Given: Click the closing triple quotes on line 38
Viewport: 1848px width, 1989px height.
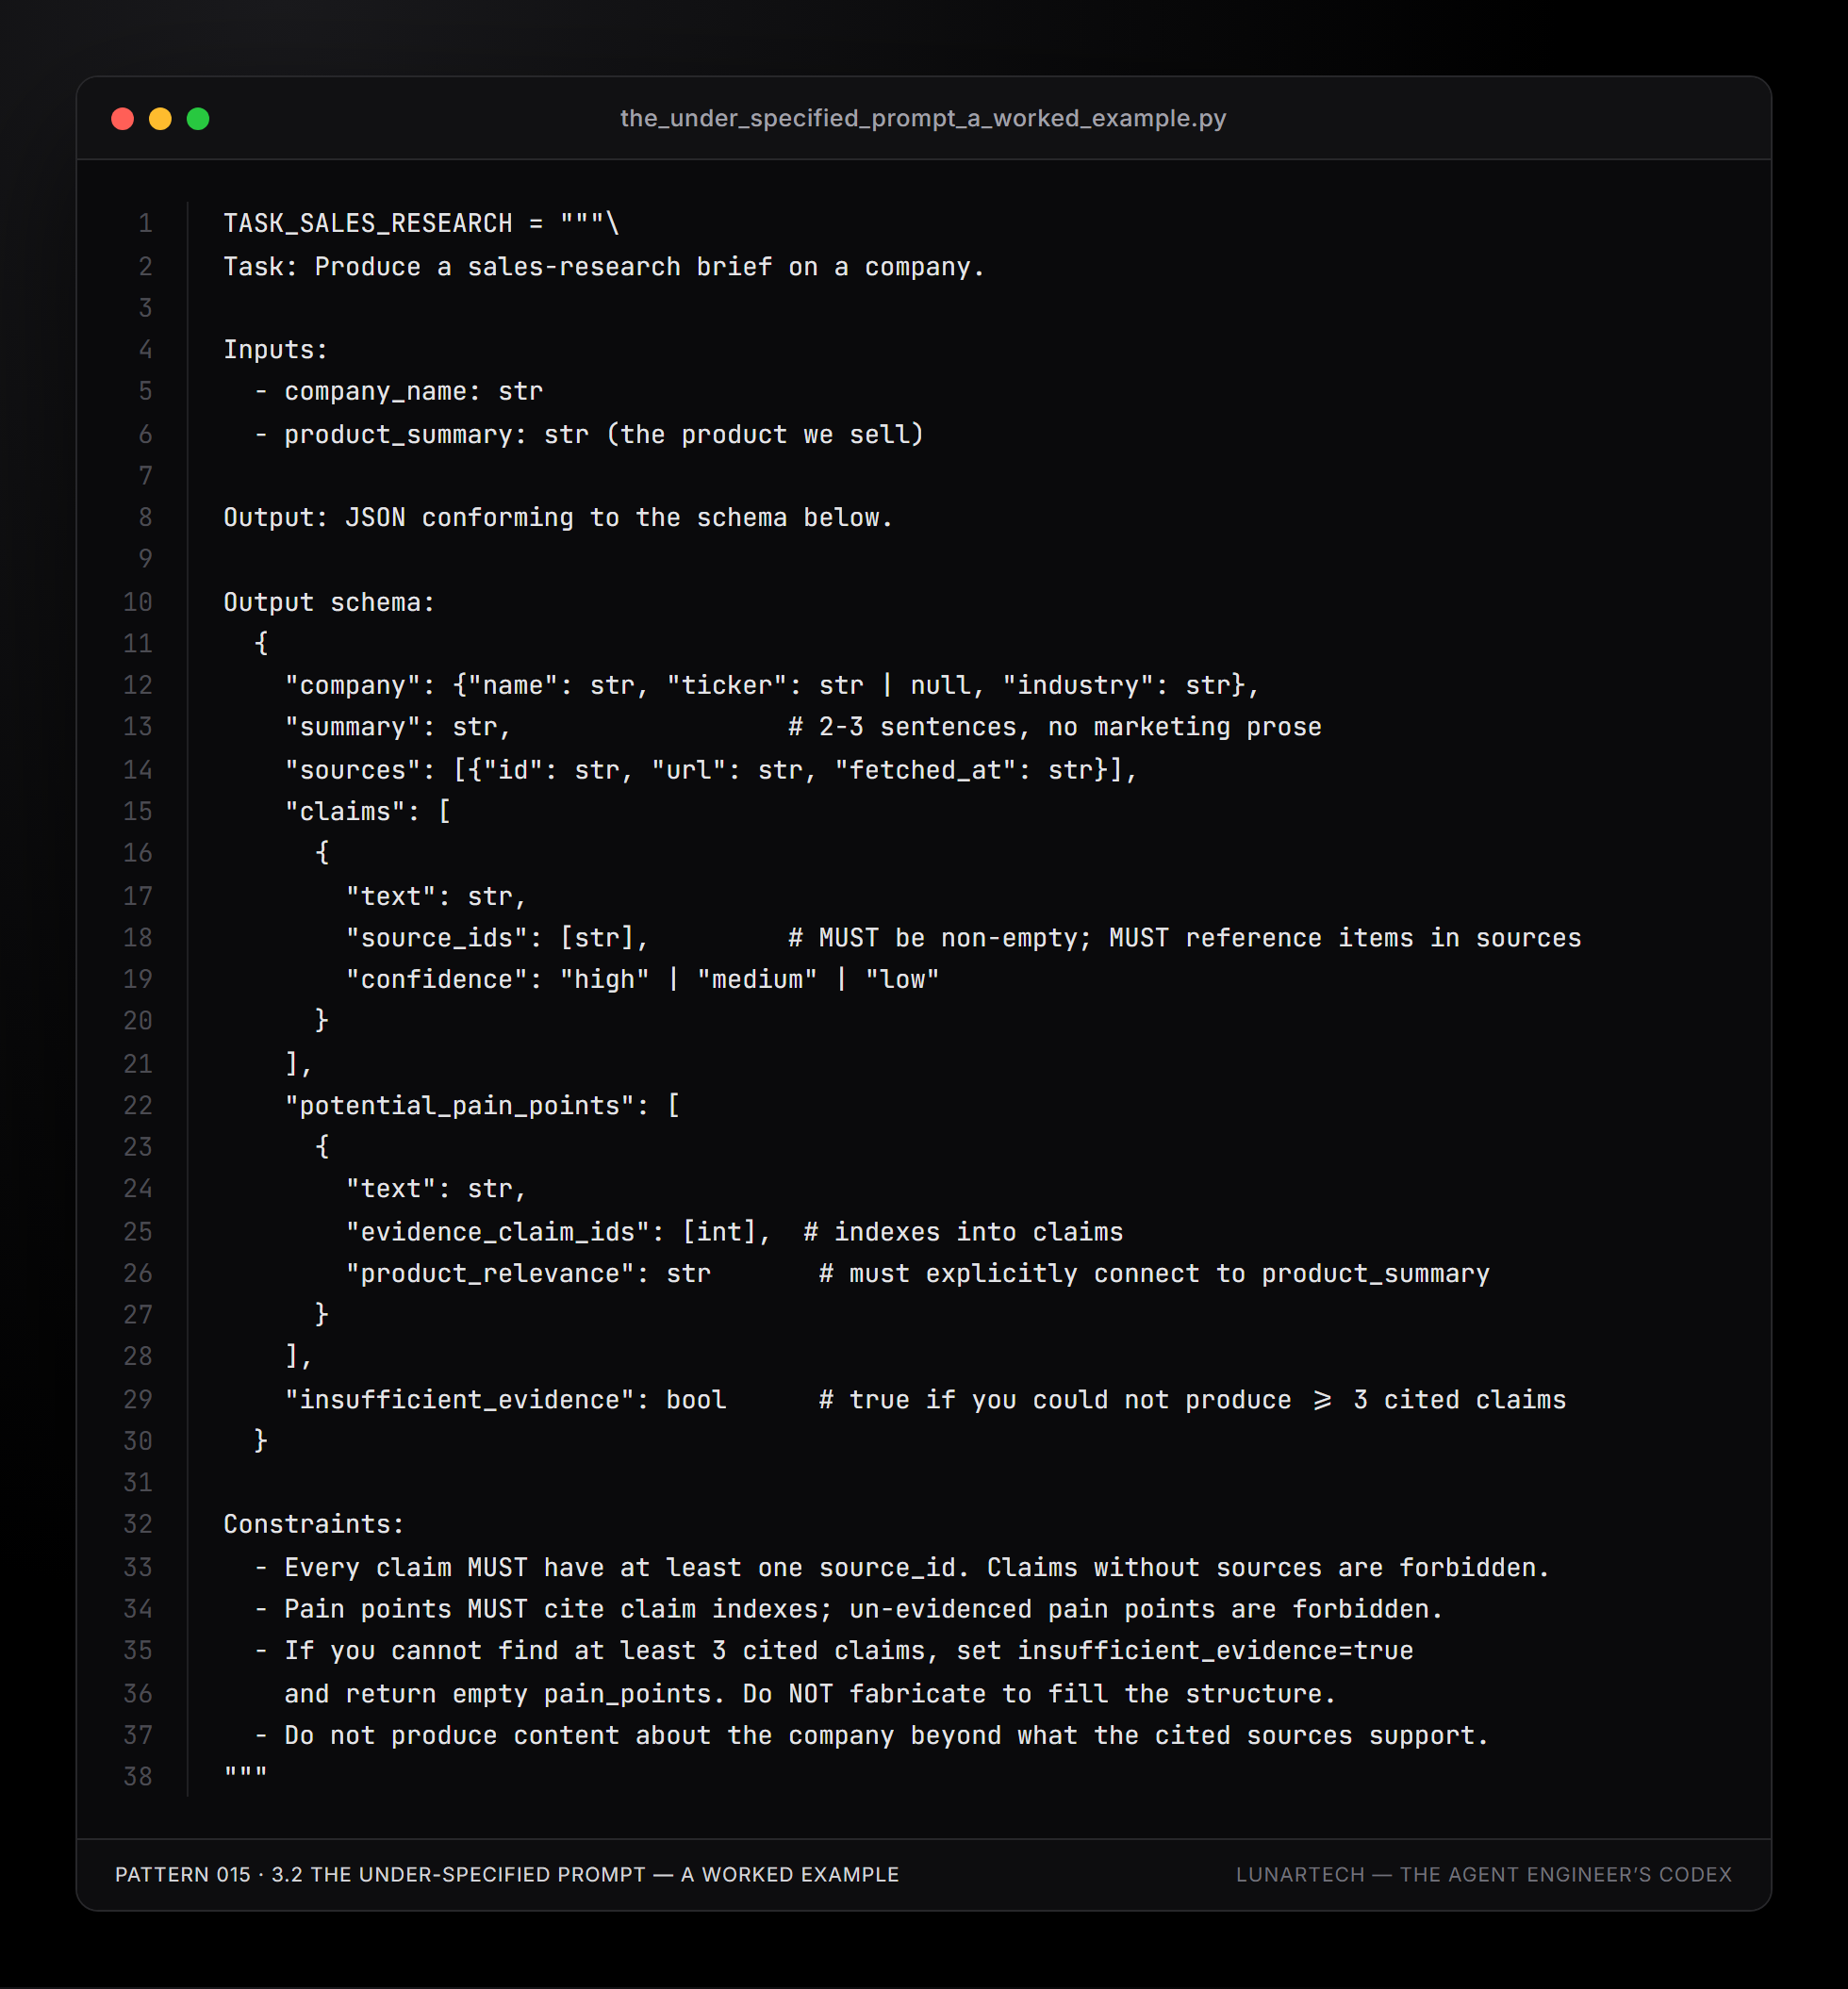Looking at the screenshot, I should pyautogui.click(x=245, y=1772).
